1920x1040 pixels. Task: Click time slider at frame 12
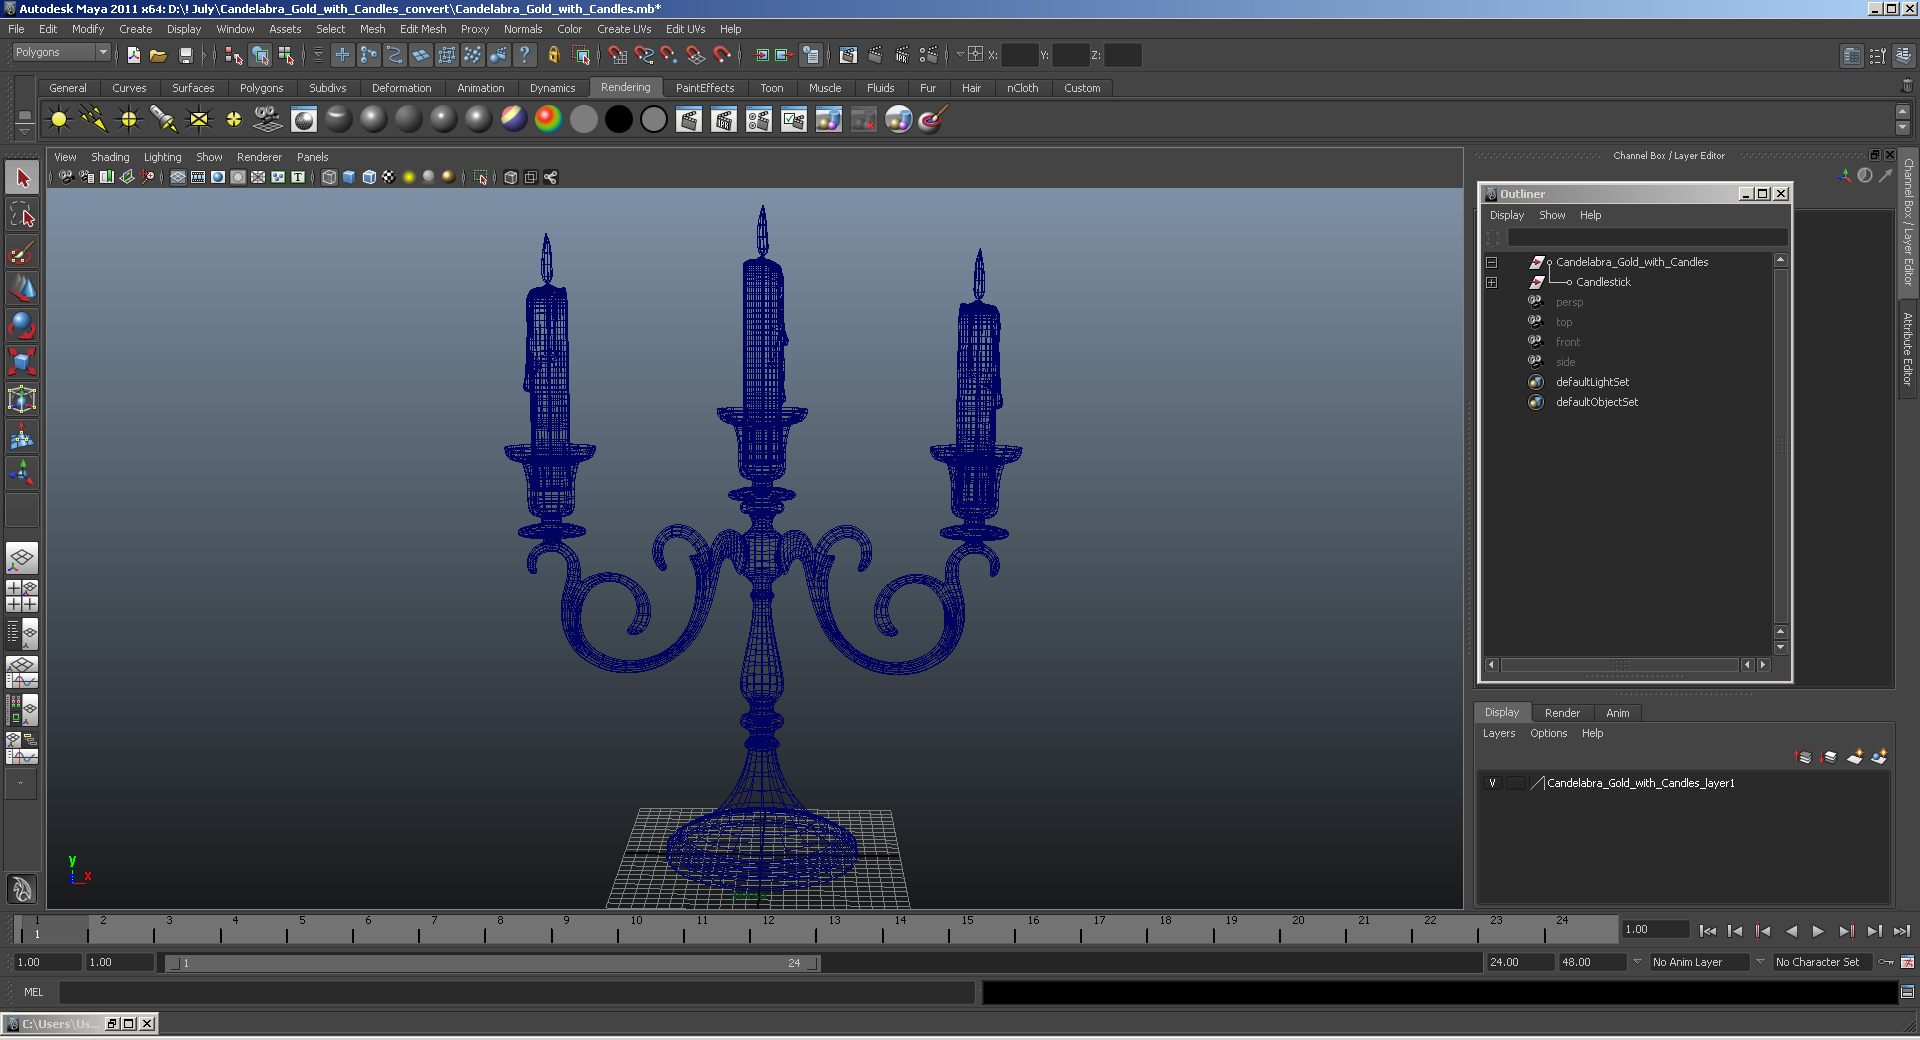pos(767,930)
